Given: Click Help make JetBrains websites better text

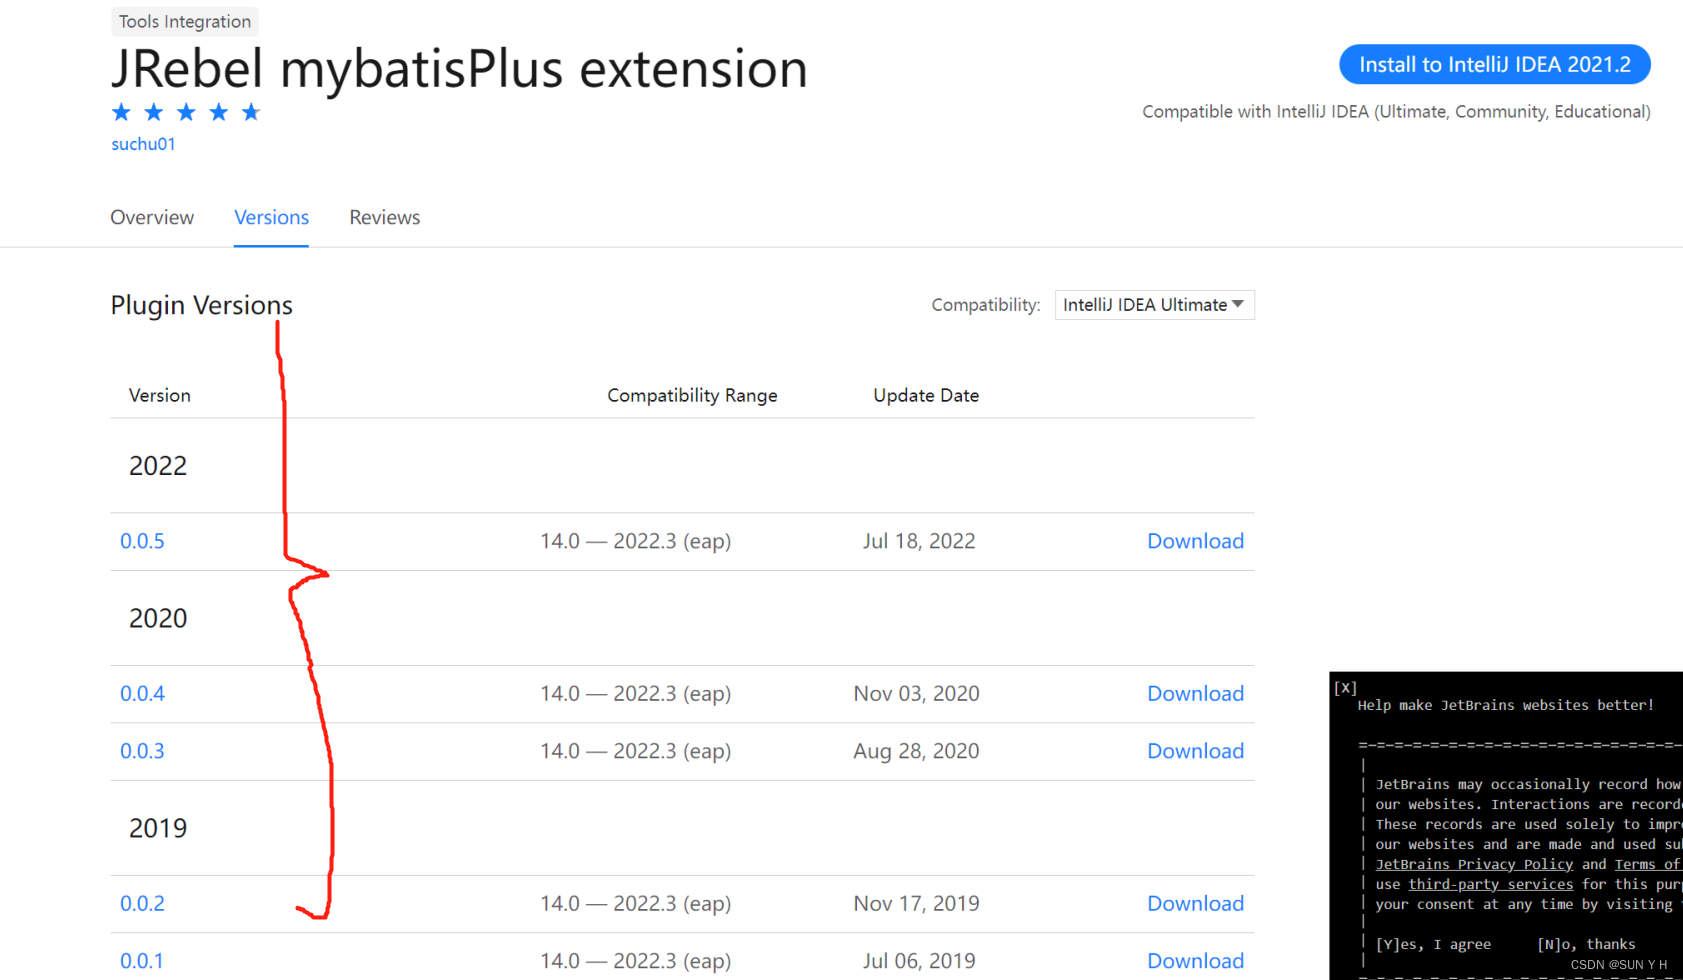Looking at the screenshot, I should point(1505,705).
